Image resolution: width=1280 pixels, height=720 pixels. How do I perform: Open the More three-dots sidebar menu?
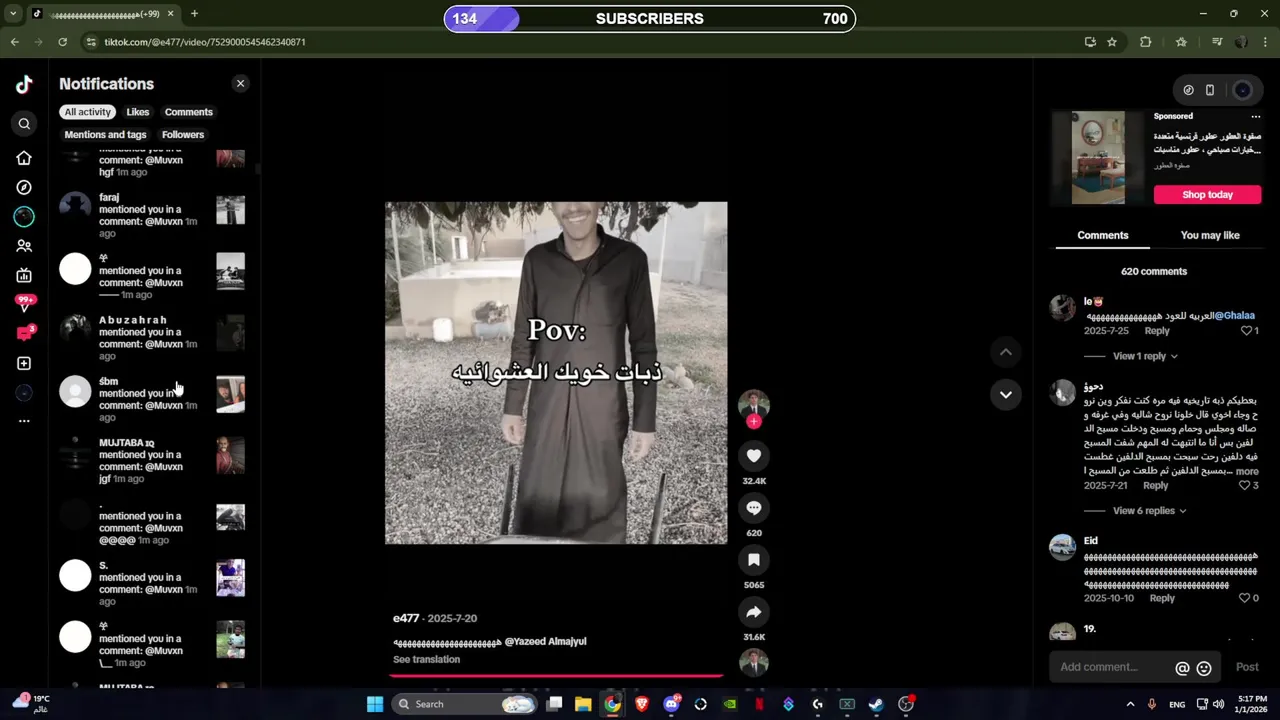point(24,421)
